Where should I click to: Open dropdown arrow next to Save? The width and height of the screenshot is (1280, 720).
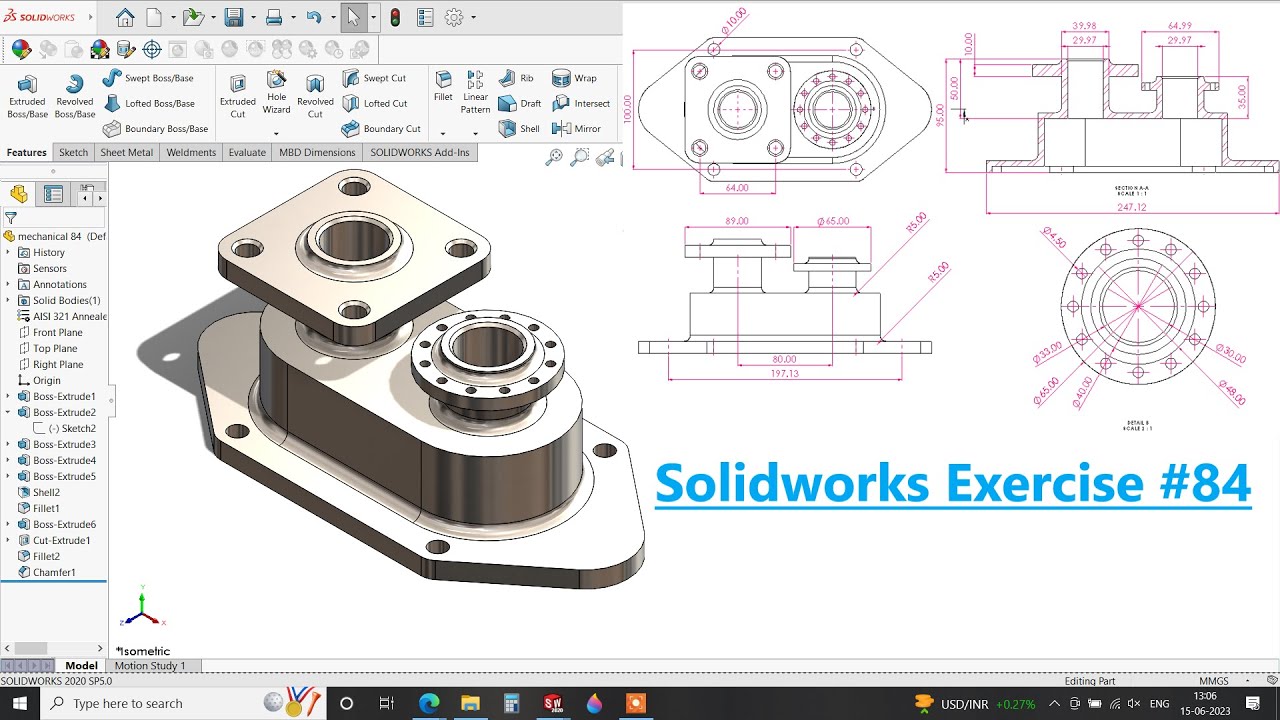click(253, 17)
